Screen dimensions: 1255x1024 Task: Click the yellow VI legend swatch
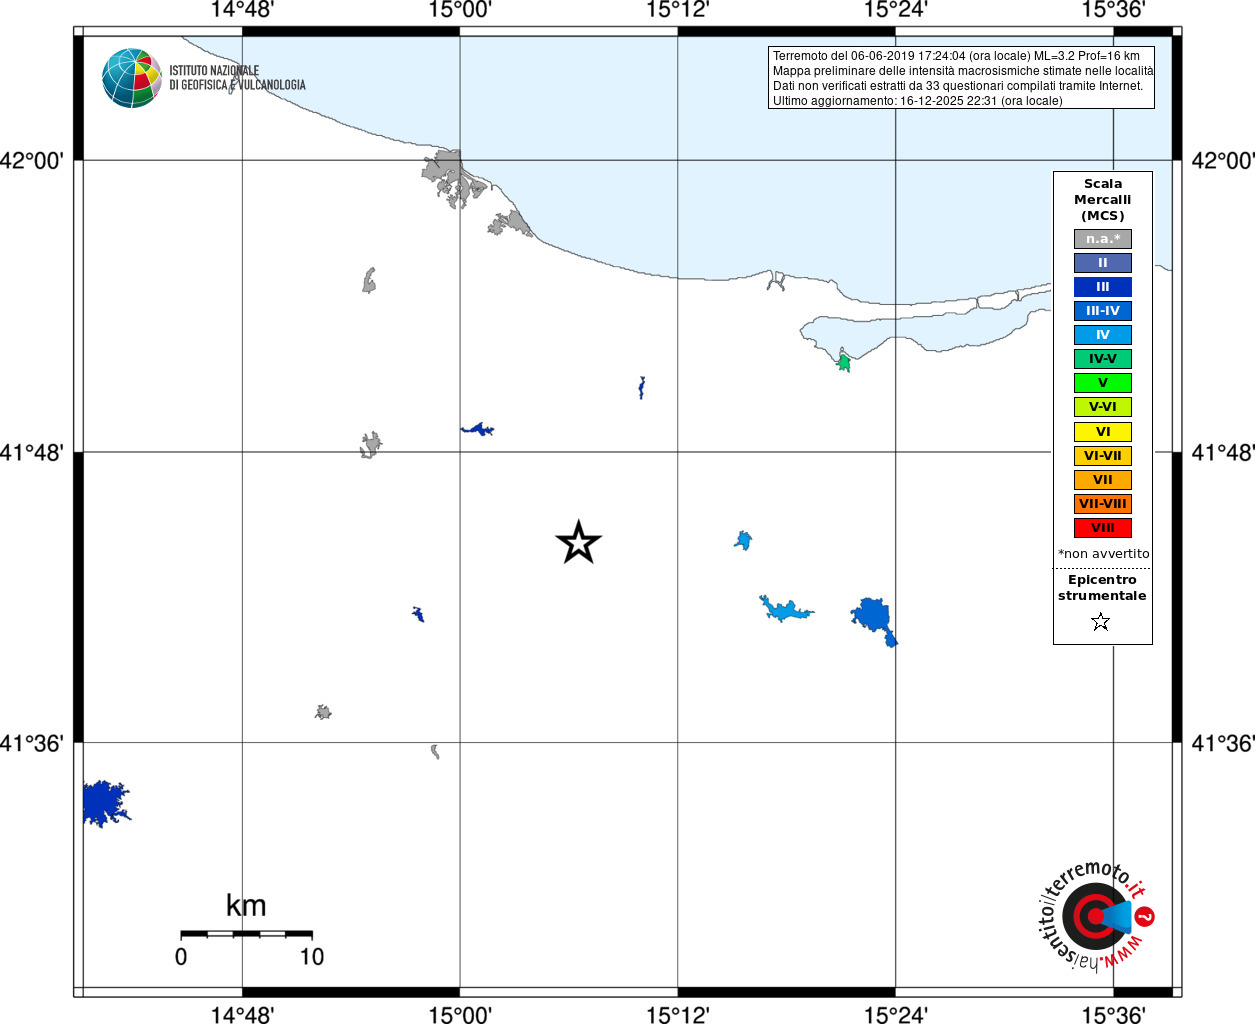tap(1103, 432)
